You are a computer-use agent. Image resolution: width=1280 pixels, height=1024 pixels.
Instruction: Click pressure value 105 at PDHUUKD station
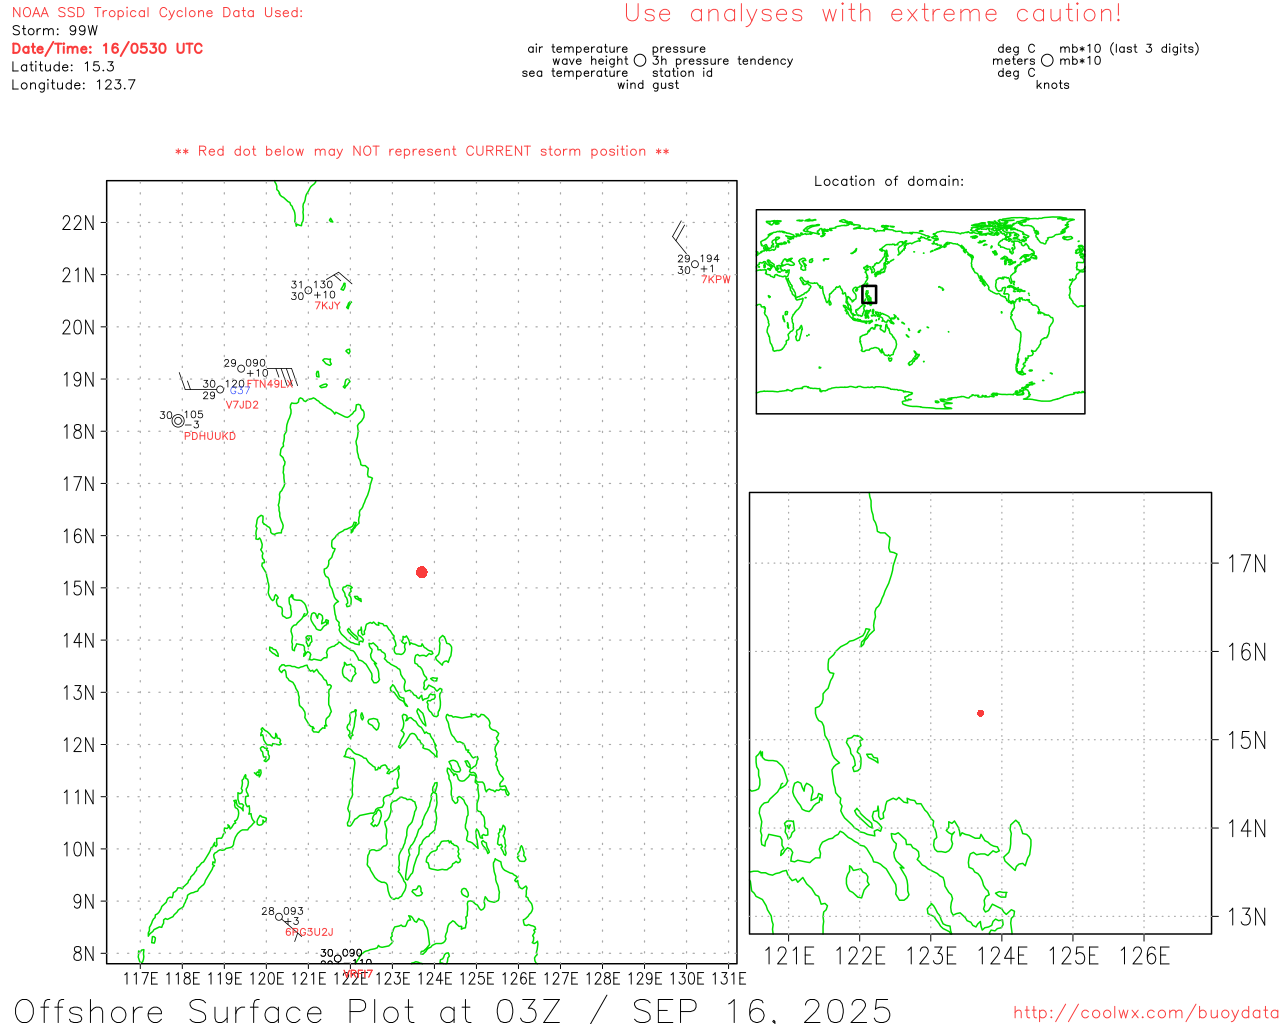pos(194,415)
